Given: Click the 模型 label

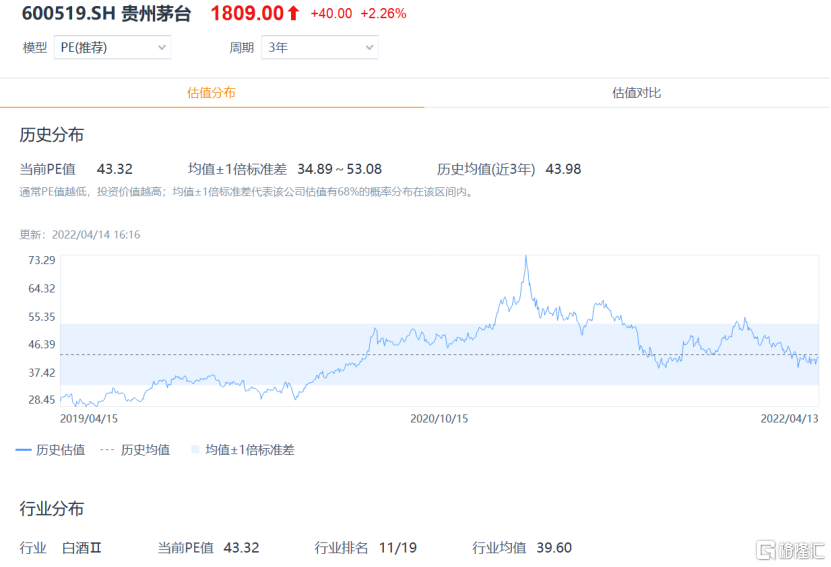Looking at the screenshot, I should pyautogui.click(x=35, y=48).
